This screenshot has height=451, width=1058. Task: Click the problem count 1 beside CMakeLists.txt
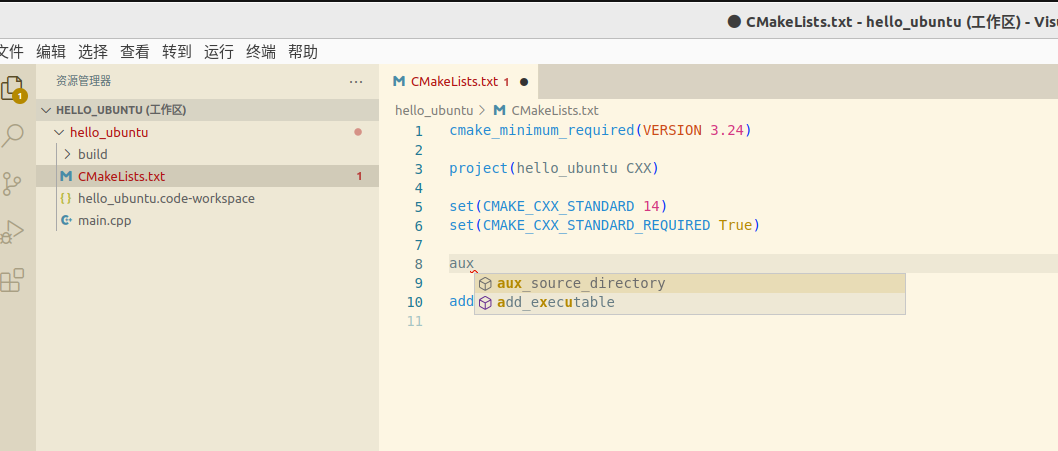click(x=359, y=176)
